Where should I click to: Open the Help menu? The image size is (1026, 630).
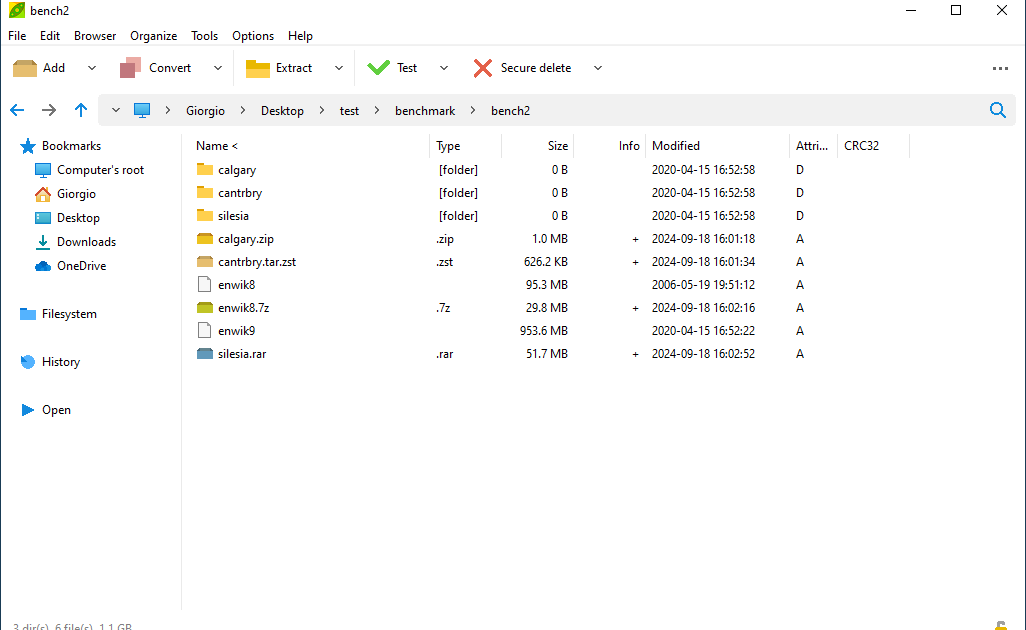(300, 36)
